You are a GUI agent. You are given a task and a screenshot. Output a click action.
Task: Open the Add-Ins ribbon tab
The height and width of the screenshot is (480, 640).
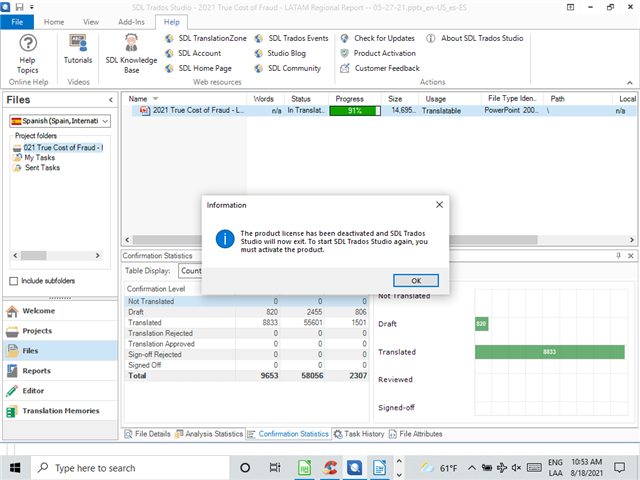[x=131, y=22]
